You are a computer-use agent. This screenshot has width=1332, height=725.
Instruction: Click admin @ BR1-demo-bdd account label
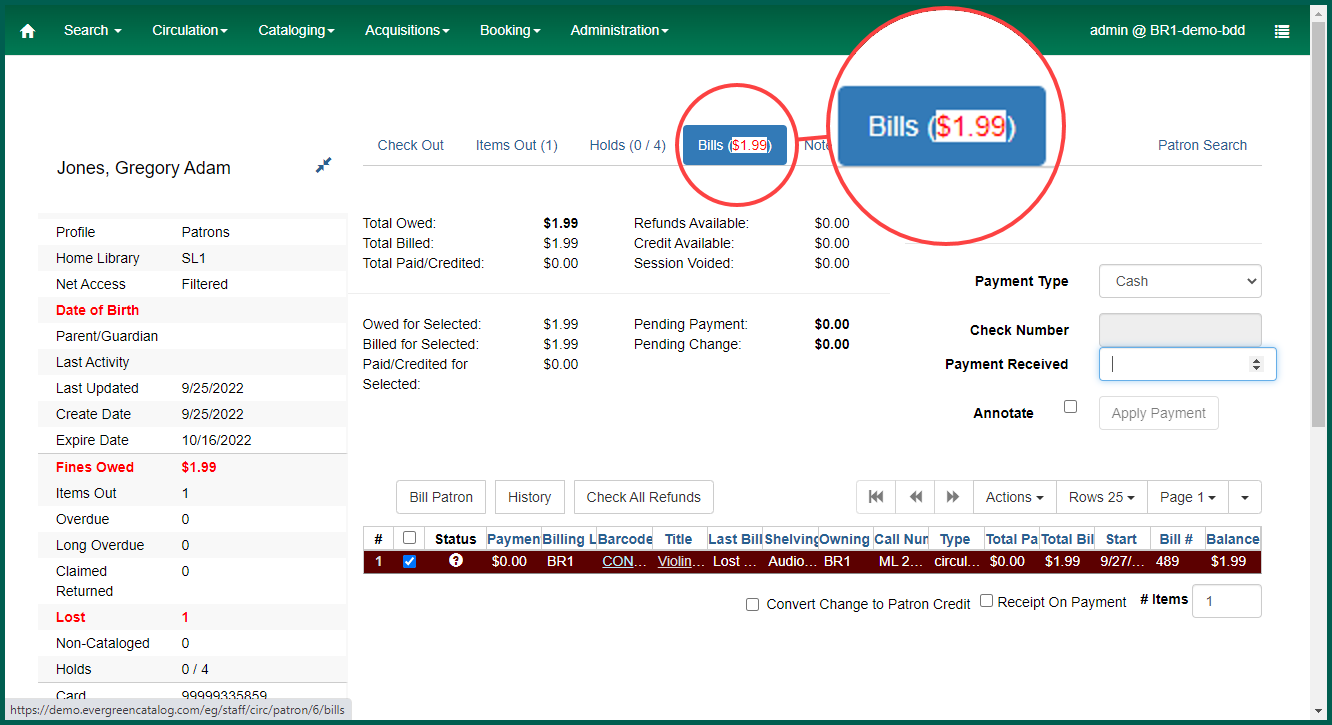point(1167,31)
